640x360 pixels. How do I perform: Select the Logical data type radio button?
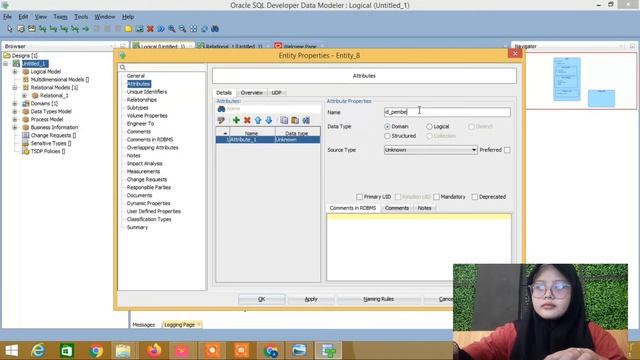coord(429,127)
